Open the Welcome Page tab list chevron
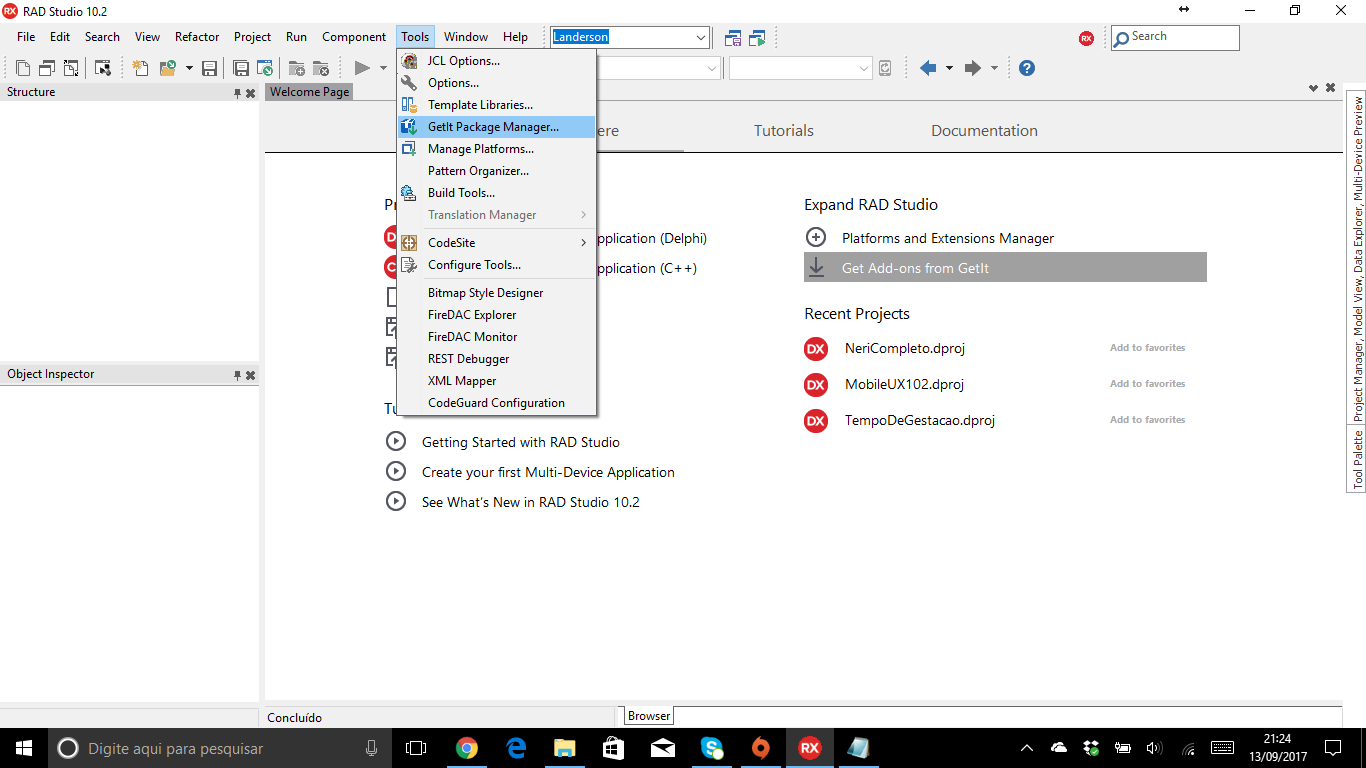This screenshot has height=768, width=1366. click(1314, 88)
